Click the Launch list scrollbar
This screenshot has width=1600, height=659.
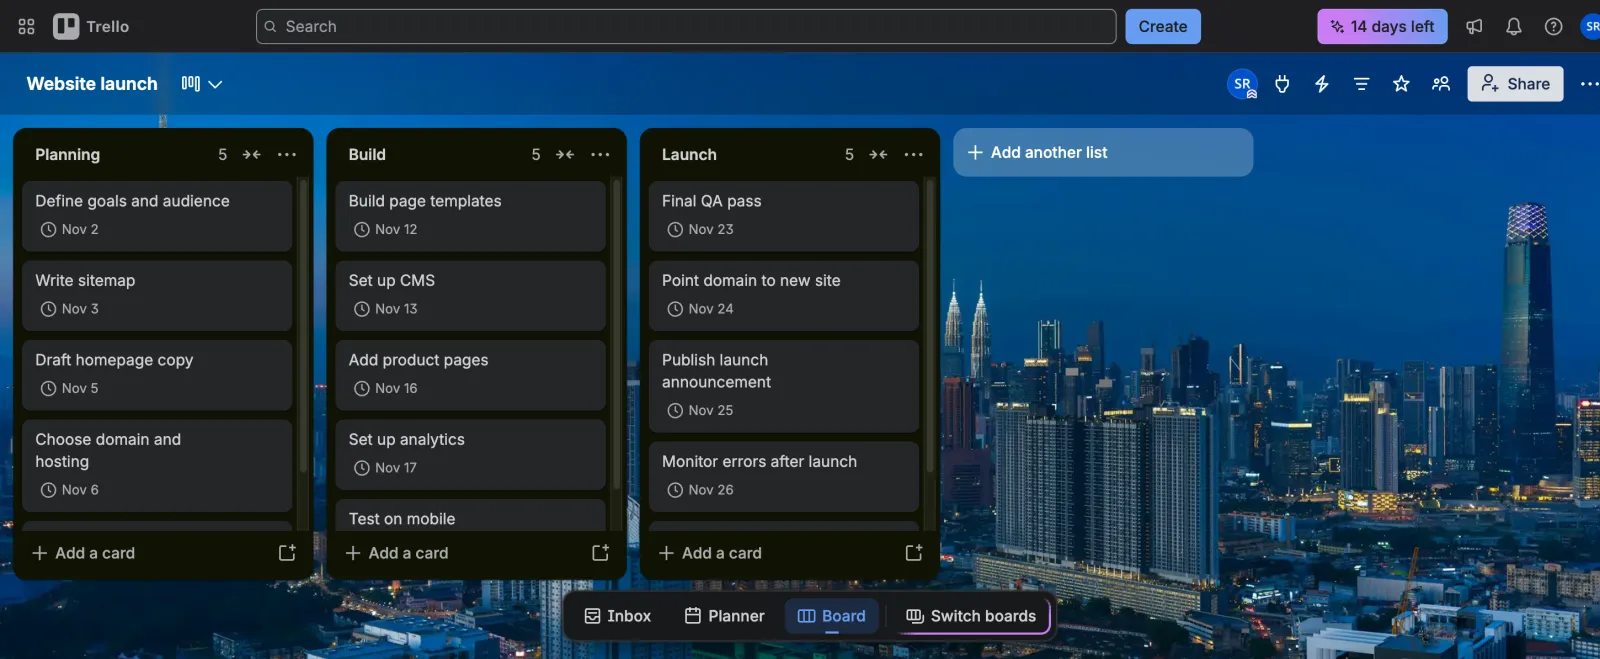click(x=930, y=326)
